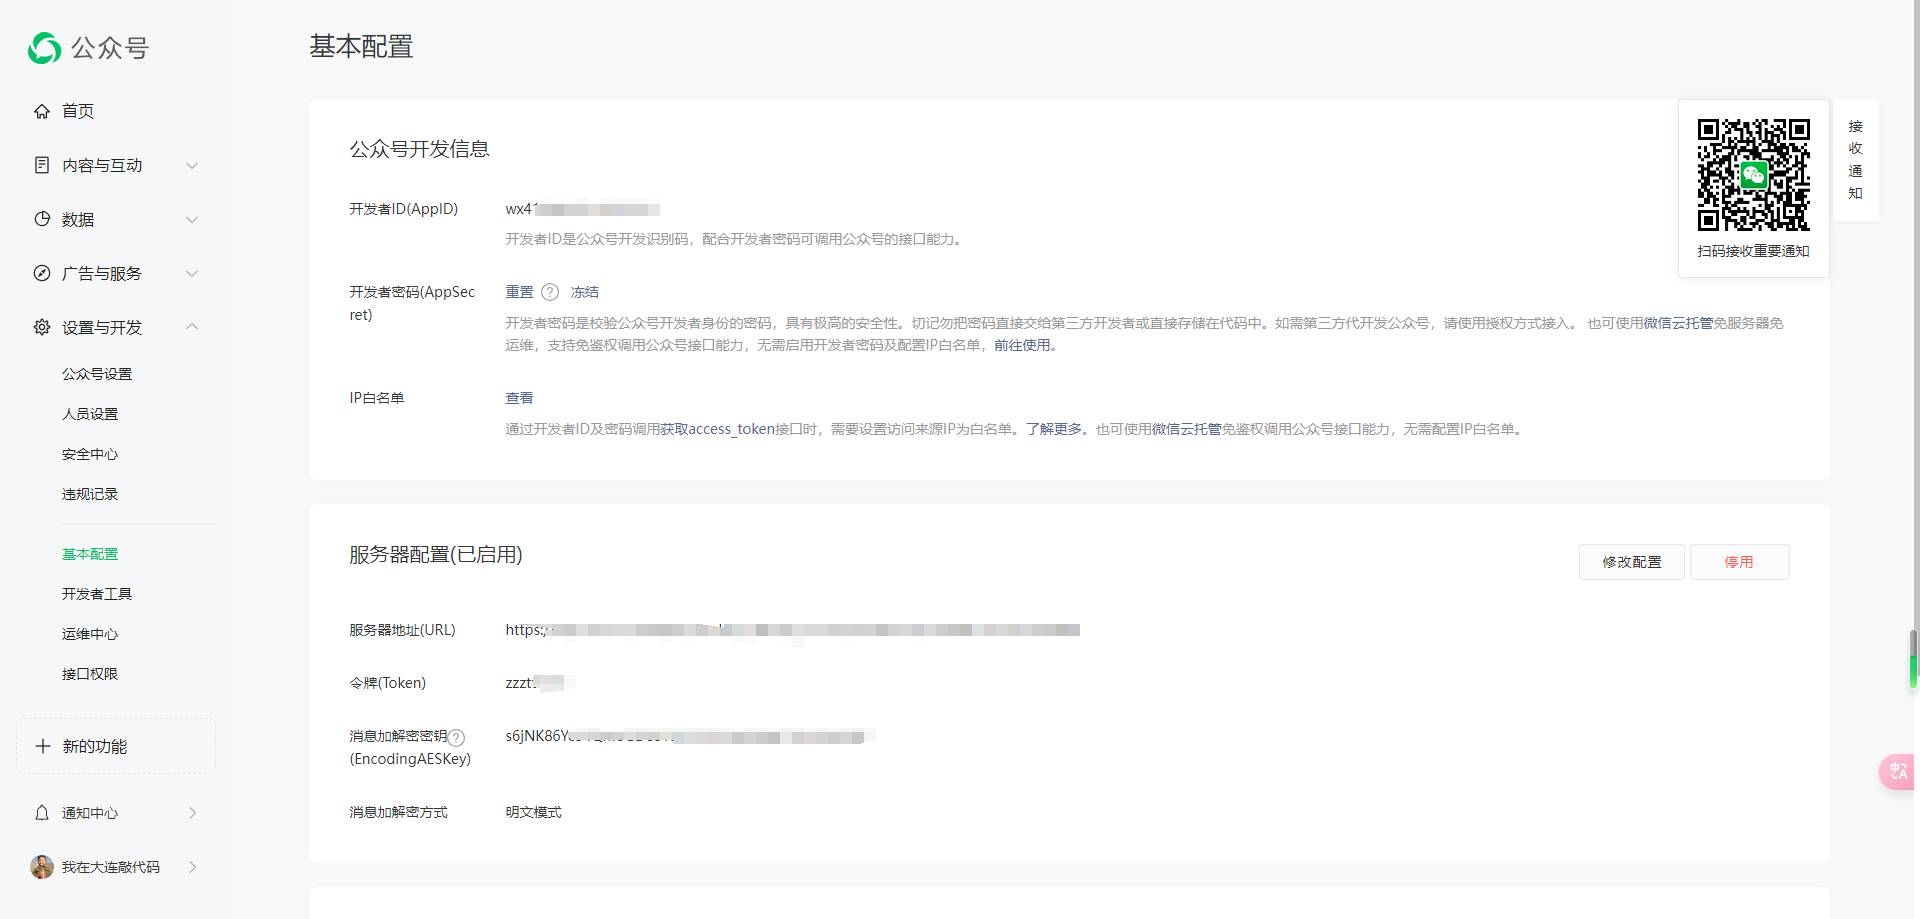Click the 前往使用 link

pos(1022,345)
